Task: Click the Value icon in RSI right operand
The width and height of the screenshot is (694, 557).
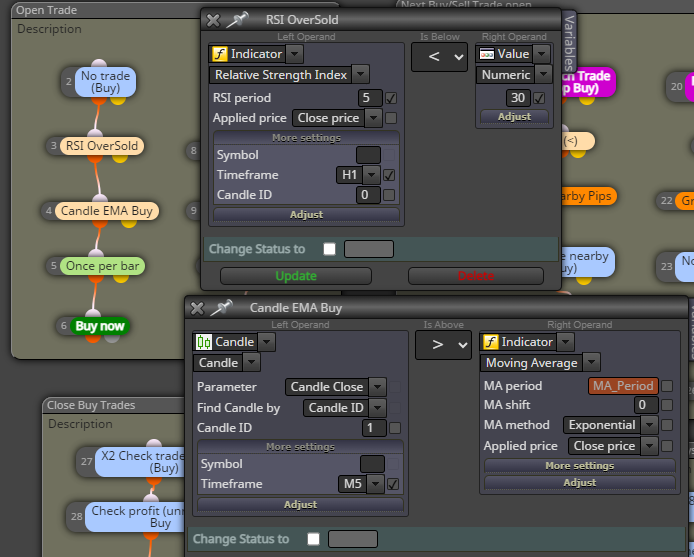Action: pyautogui.click(x=487, y=54)
